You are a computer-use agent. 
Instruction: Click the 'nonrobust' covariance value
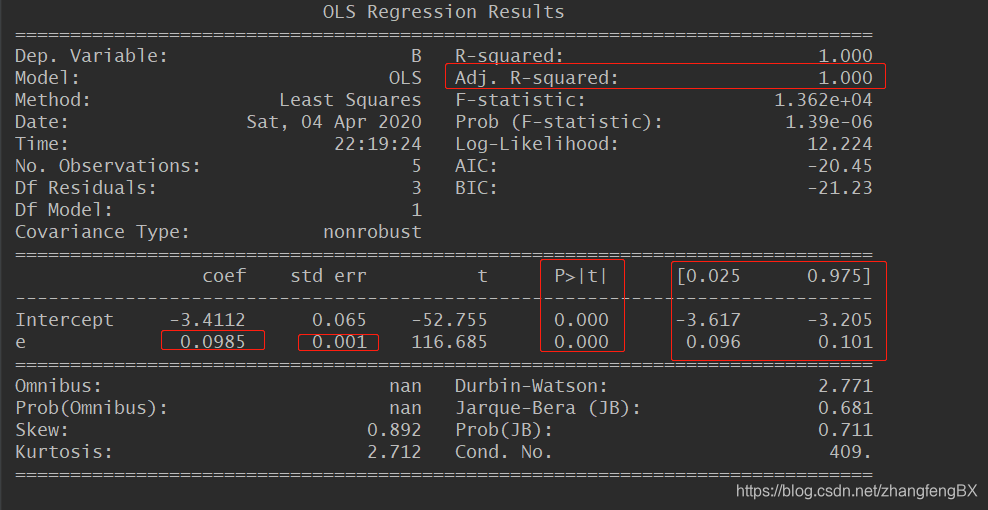[372, 232]
